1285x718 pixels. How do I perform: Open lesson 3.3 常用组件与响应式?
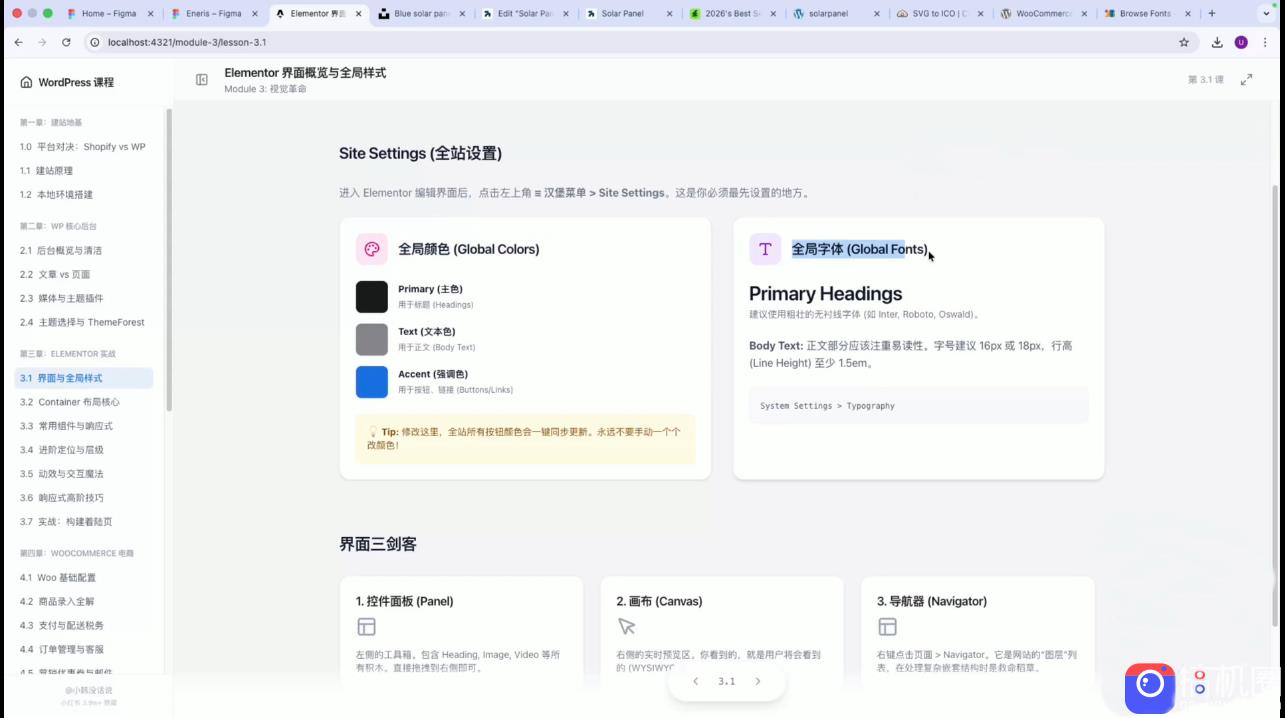point(84,426)
